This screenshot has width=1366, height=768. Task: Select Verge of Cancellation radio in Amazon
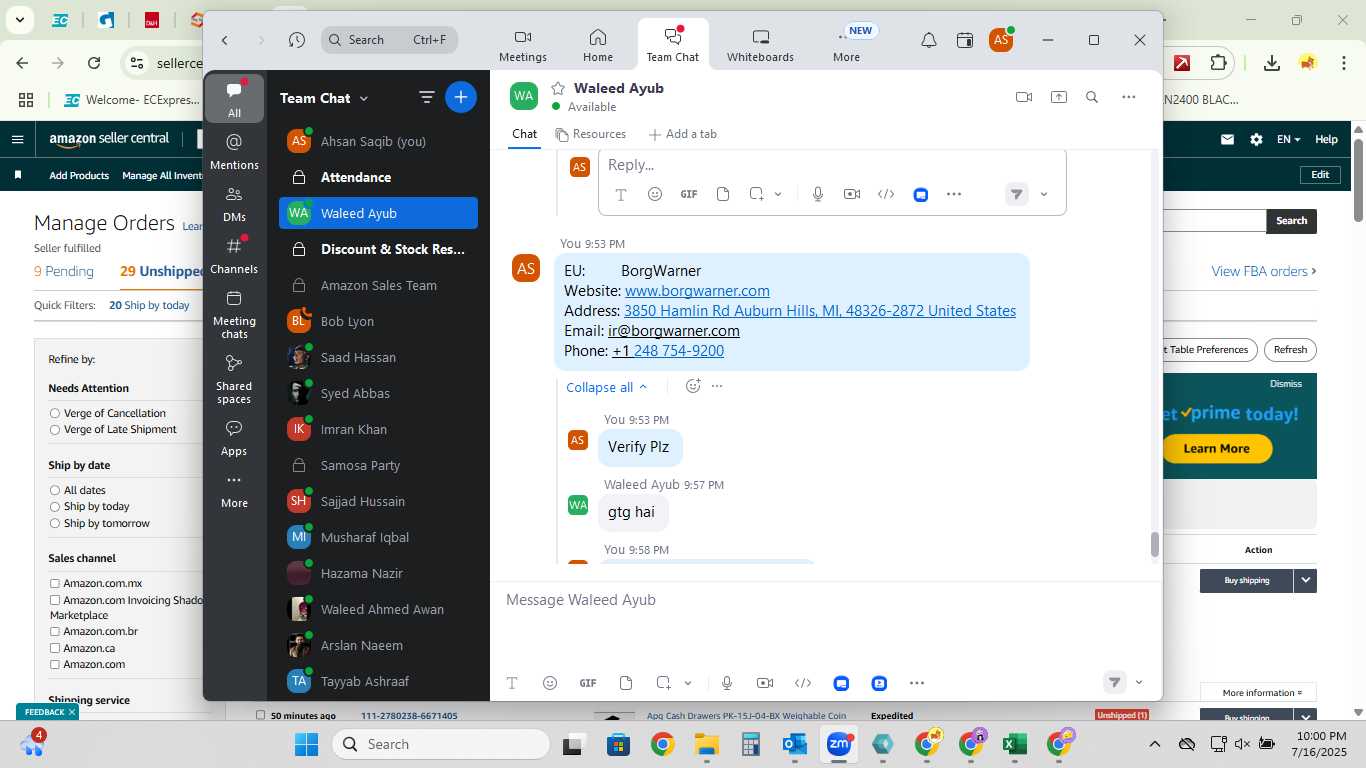(x=55, y=413)
